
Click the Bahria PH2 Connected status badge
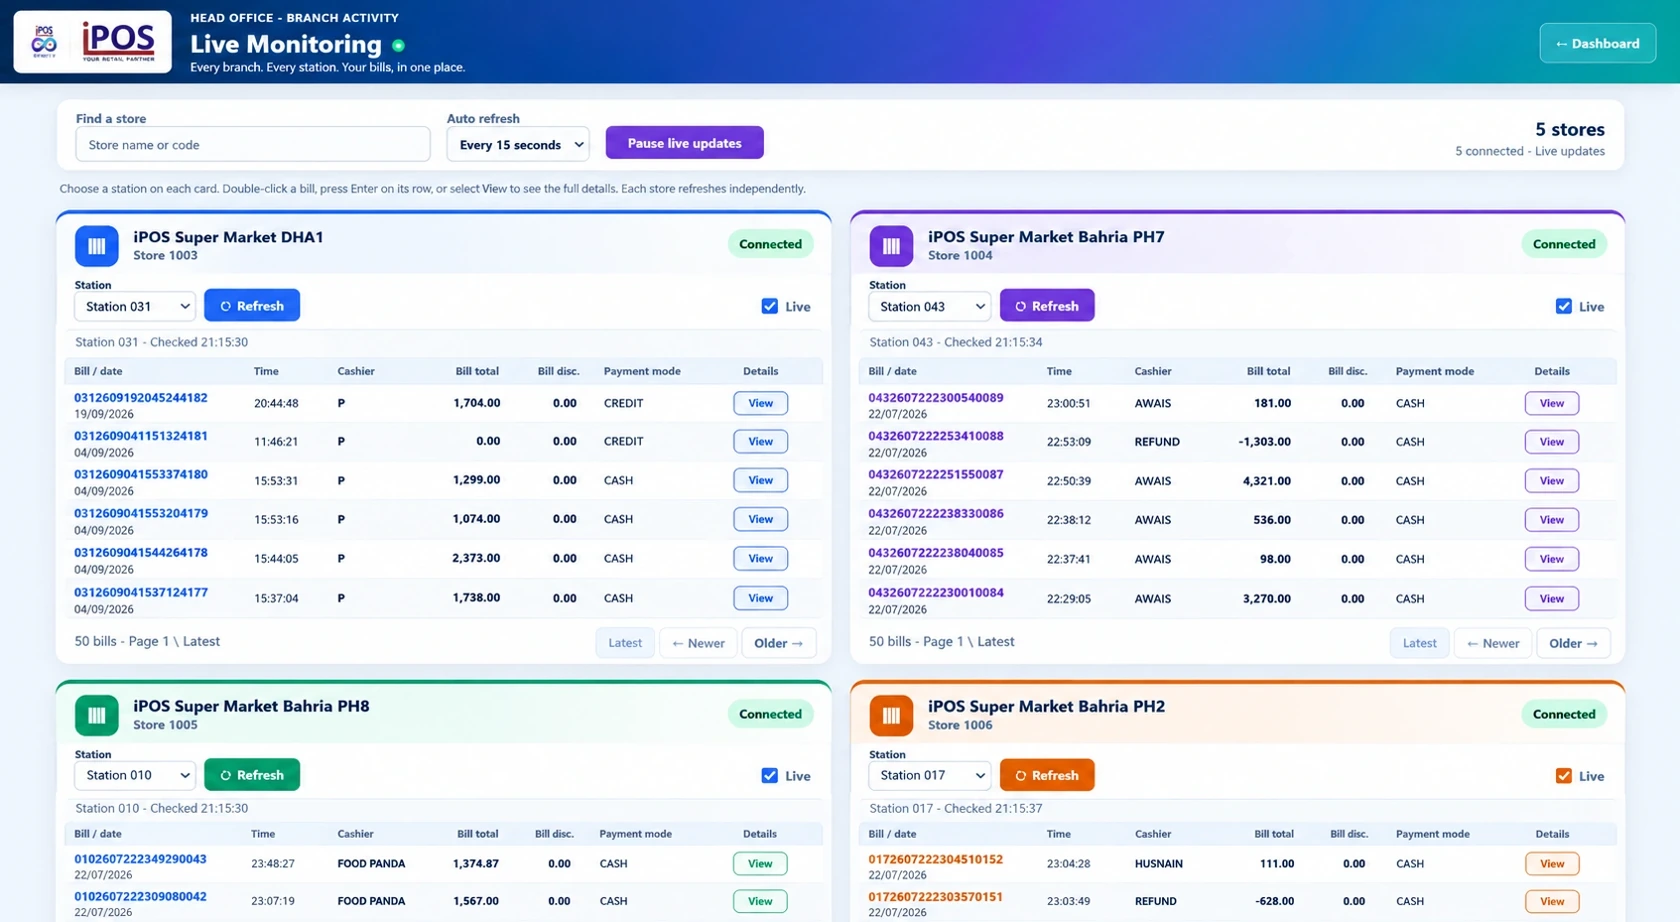[x=1564, y=714]
